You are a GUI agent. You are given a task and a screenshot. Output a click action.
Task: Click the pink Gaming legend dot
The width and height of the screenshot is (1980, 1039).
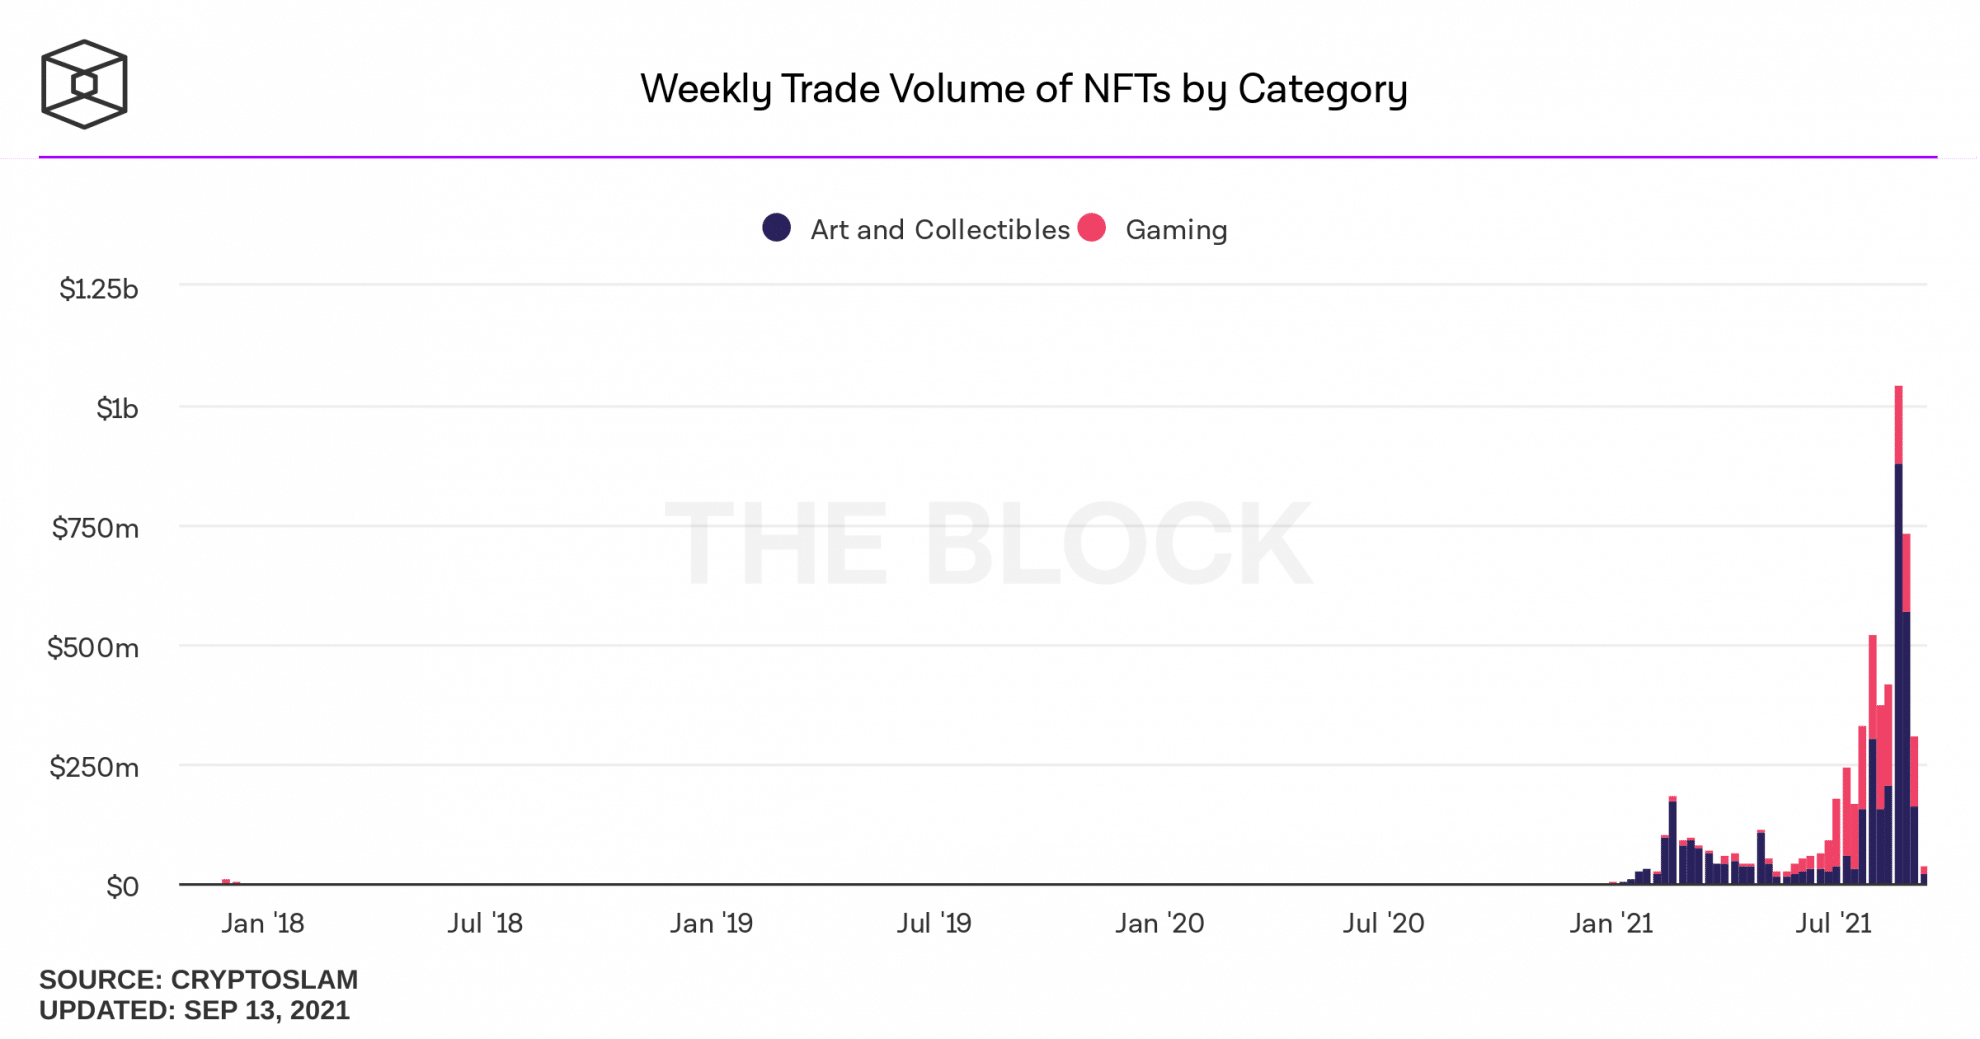click(x=1092, y=228)
